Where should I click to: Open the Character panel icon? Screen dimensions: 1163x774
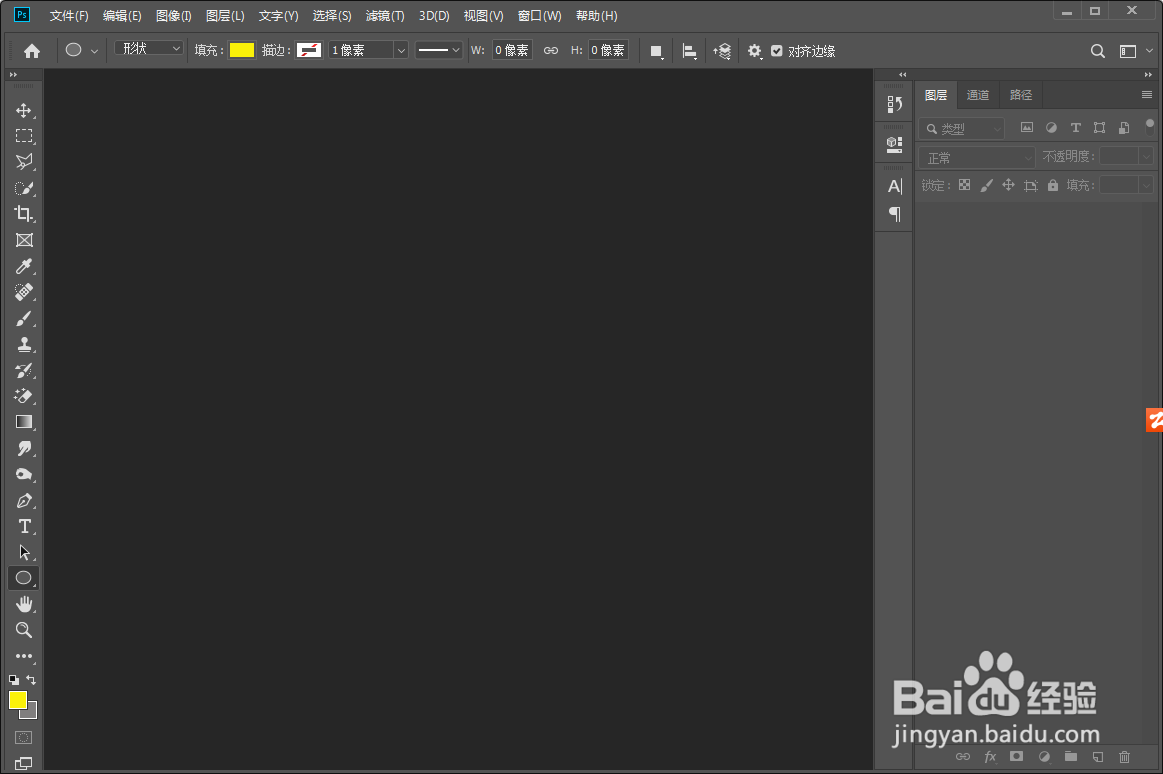[895, 186]
